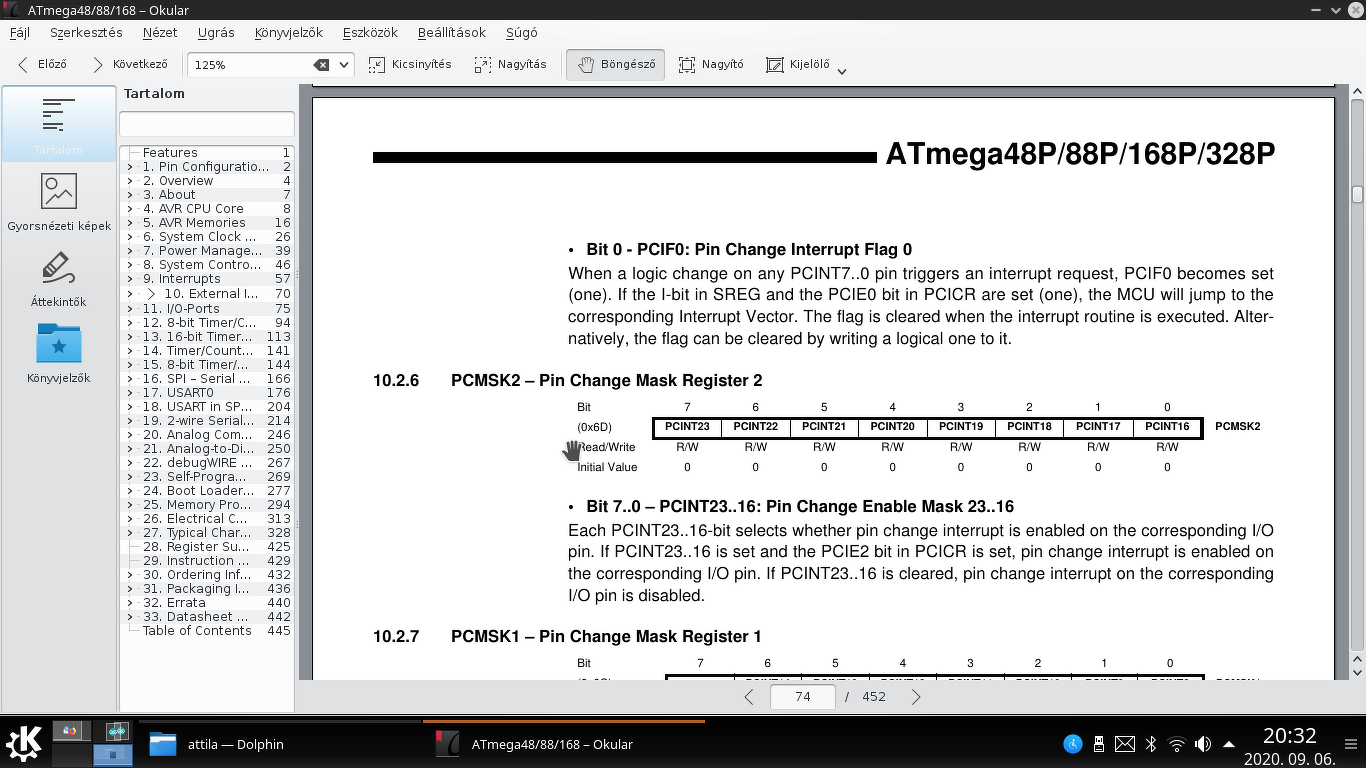The width and height of the screenshot is (1366, 768).
Task: Click the page number field showing 74
Action: tap(803, 697)
